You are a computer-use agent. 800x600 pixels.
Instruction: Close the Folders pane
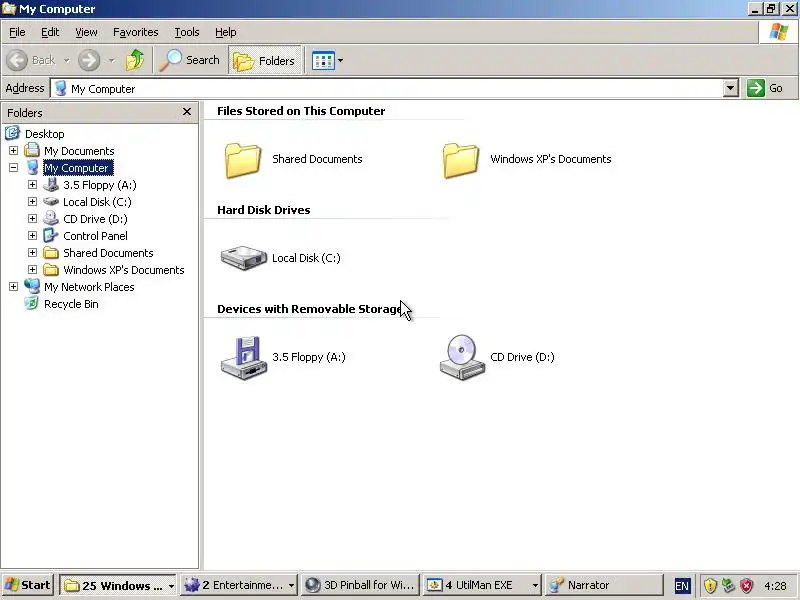(x=187, y=111)
